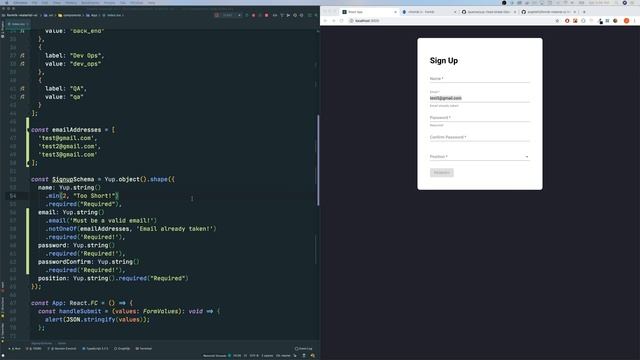Toggle the read-only lock icon in status bar
This screenshot has width=640, height=360.
coord(295,356)
